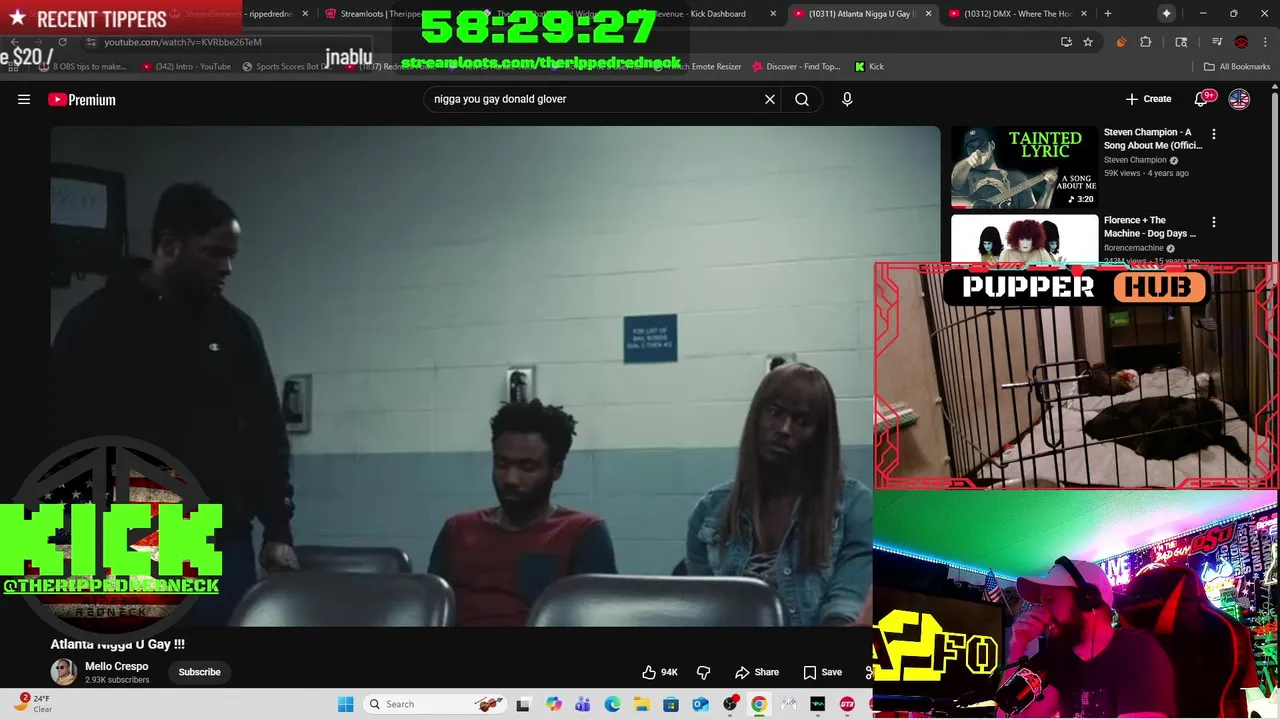Open Chrome profile avatar

tap(1241, 42)
